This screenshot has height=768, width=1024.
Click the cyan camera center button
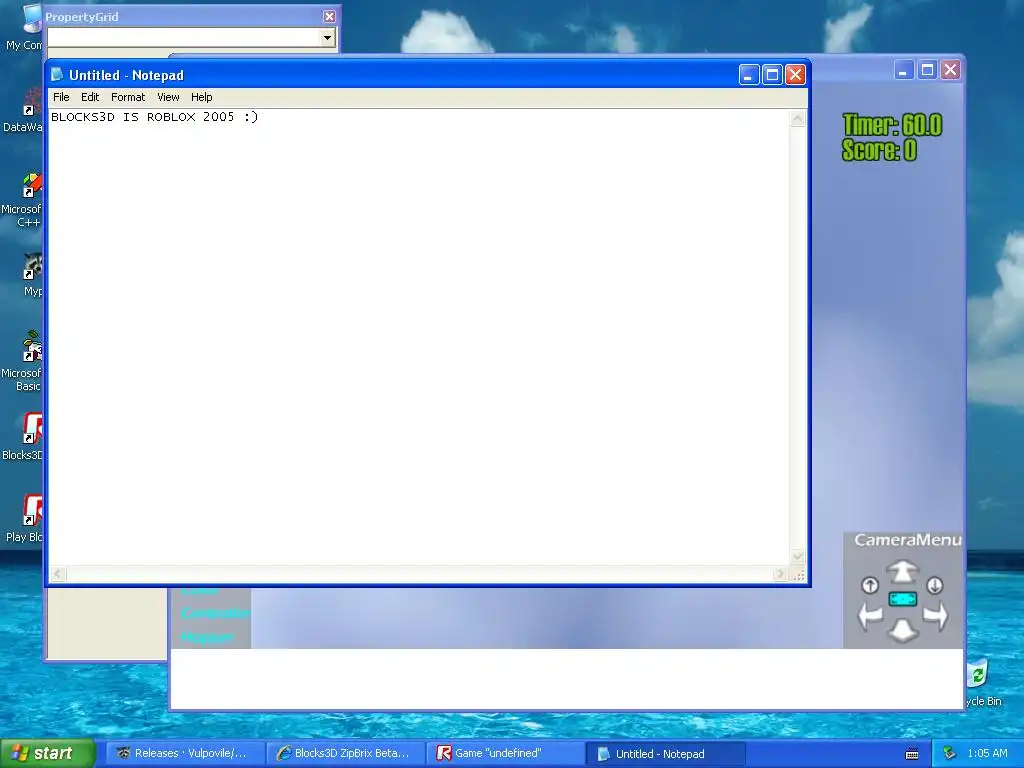[903, 599]
